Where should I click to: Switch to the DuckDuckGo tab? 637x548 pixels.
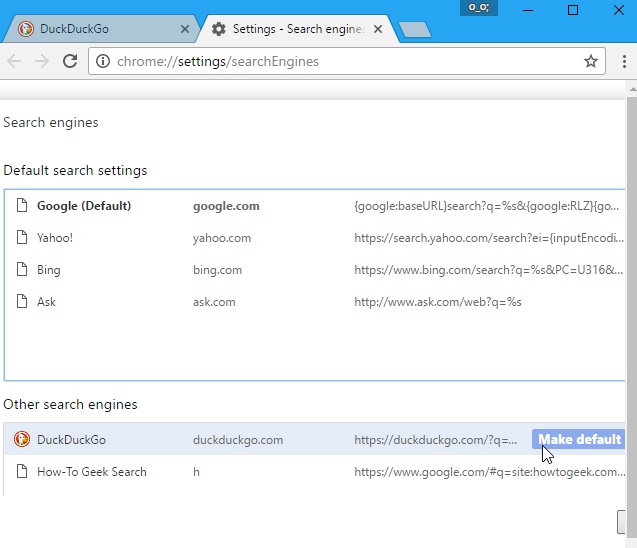(x=100, y=29)
